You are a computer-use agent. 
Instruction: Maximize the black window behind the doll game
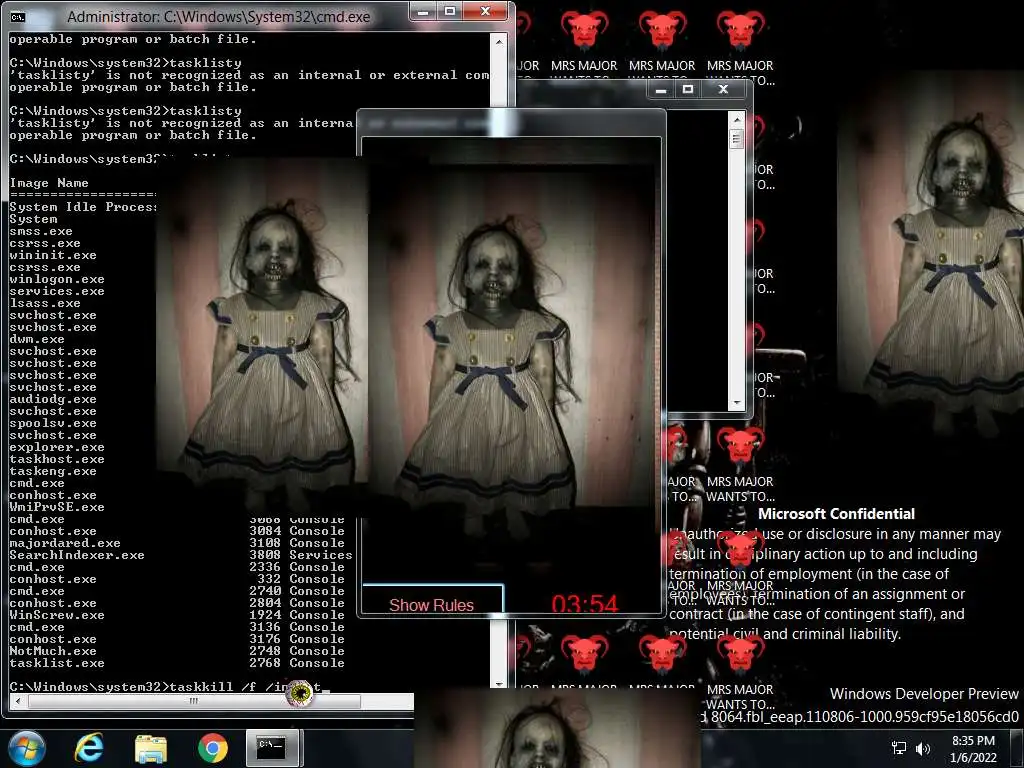pyautogui.click(x=688, y=89)
